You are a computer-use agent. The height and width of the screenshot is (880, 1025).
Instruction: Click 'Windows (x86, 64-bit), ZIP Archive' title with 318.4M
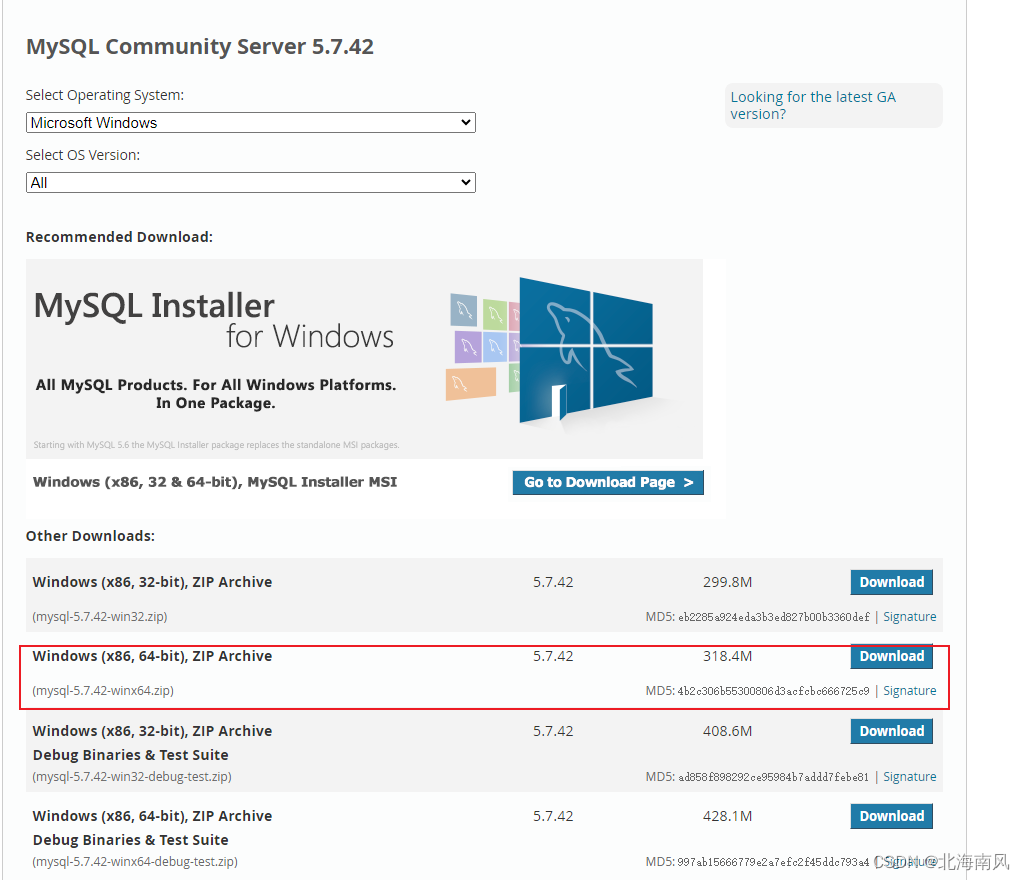pos(152,656)
